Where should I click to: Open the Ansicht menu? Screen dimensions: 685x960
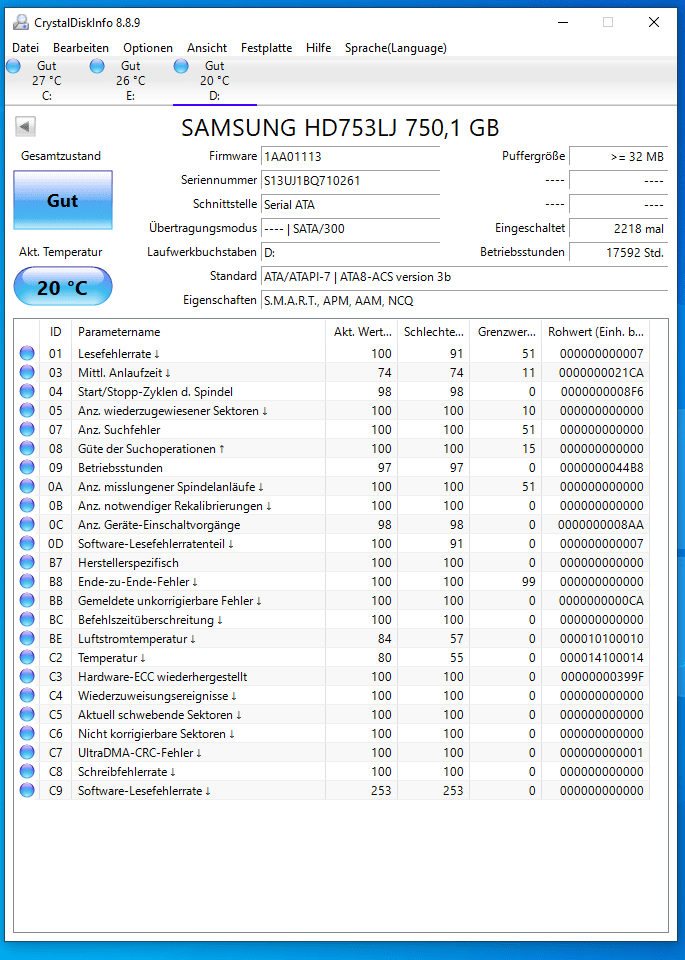[x=207, y=48]
